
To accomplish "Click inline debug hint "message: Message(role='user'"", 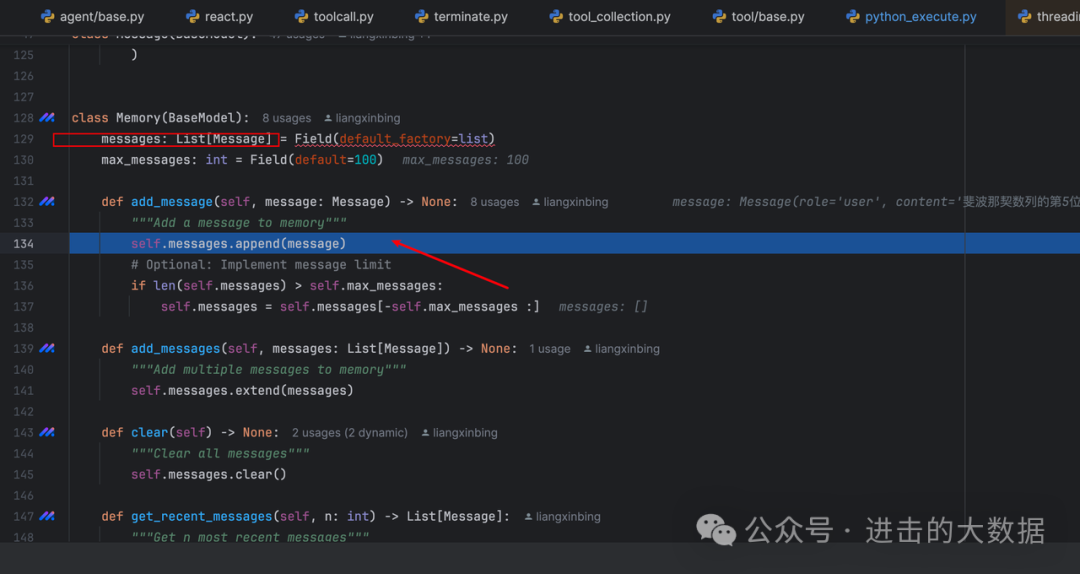I will pyautogui.click(x=780, y=202).
